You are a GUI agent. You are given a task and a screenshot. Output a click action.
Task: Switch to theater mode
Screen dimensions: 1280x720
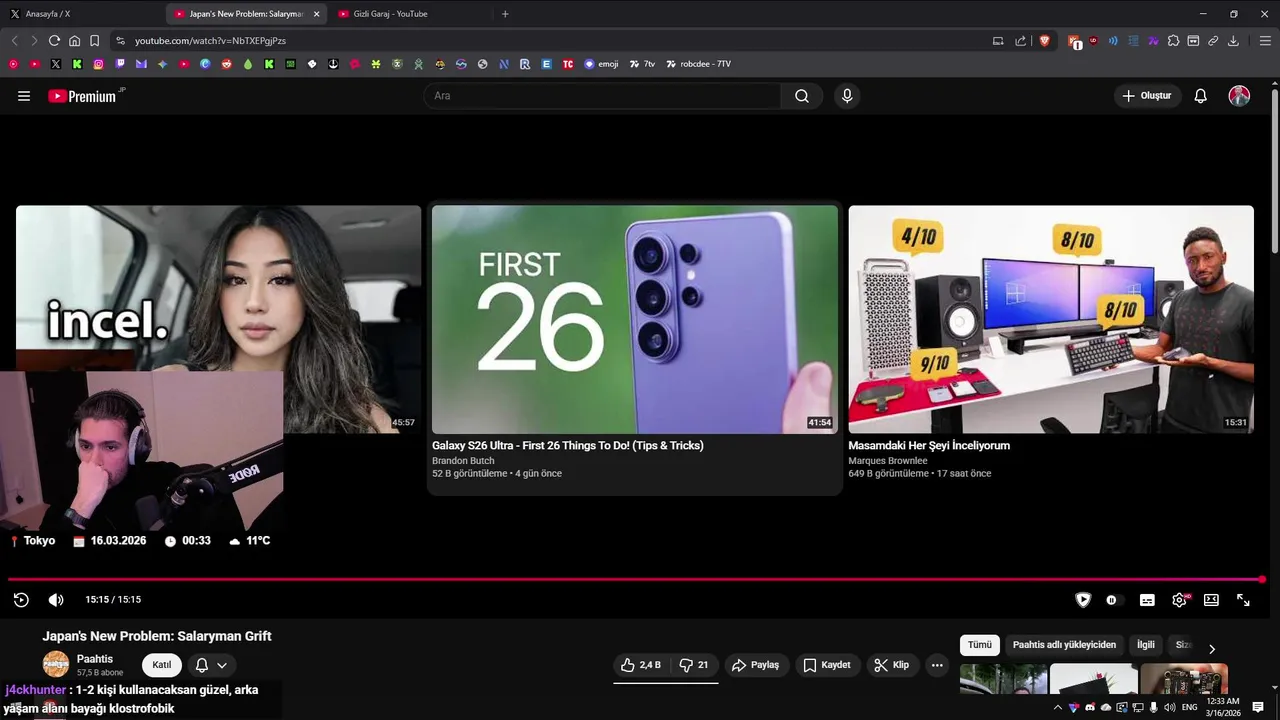[1211, 600]
